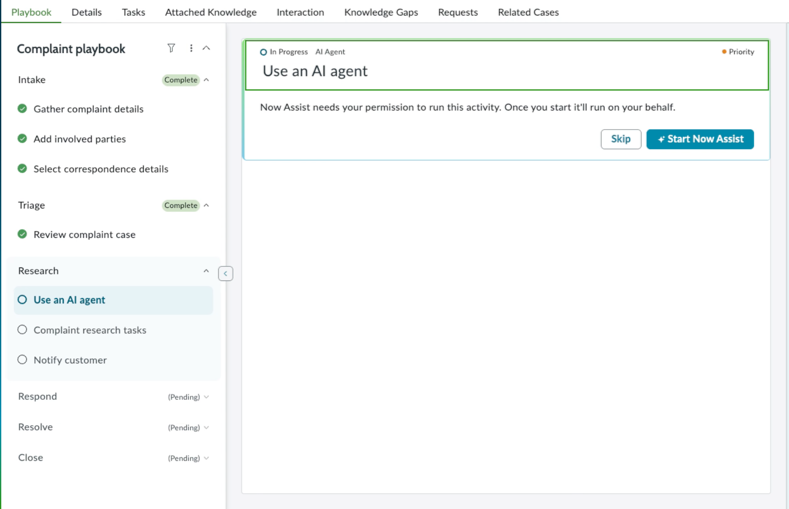Collapse the entire Complaint playbook panel
The image size is (789, 509).
tap(206, 48)
